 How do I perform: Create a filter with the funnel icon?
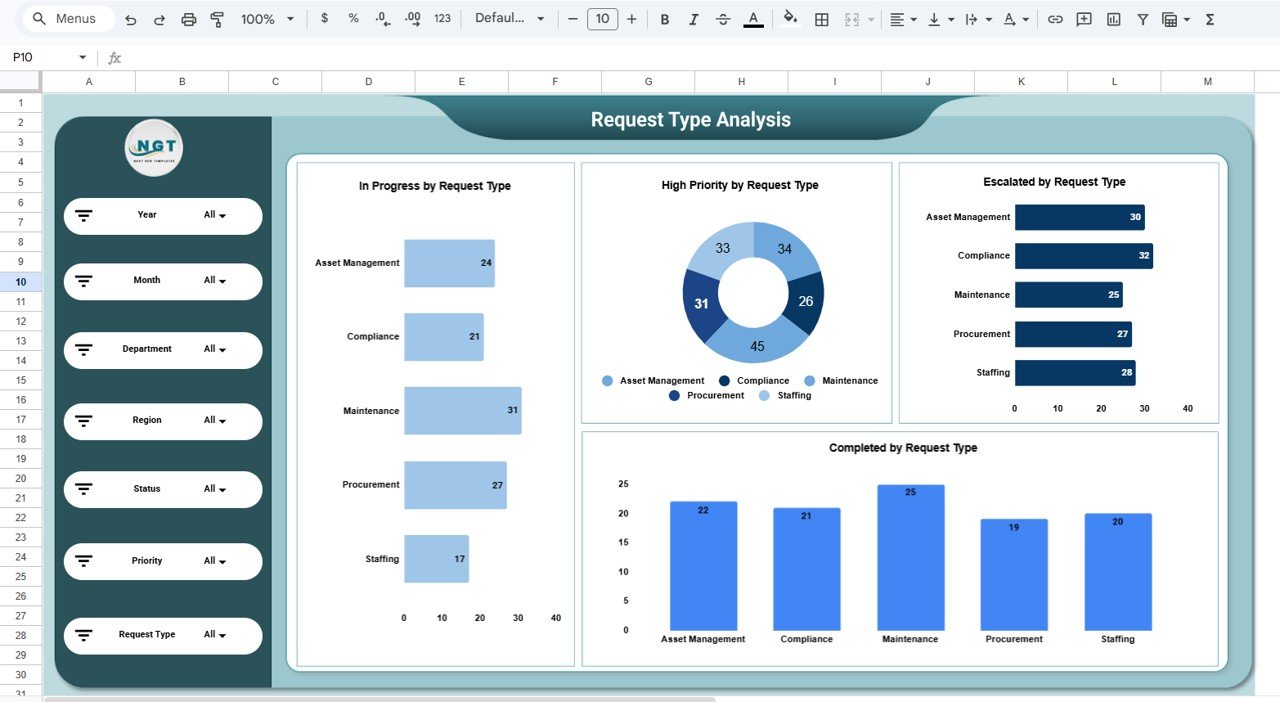pyautogui.click(x=1142, y=19)
